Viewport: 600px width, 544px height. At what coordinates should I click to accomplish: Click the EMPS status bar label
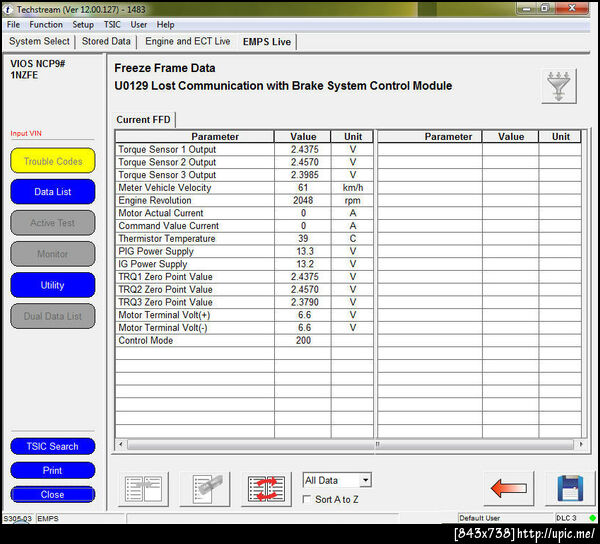point(48,518)
